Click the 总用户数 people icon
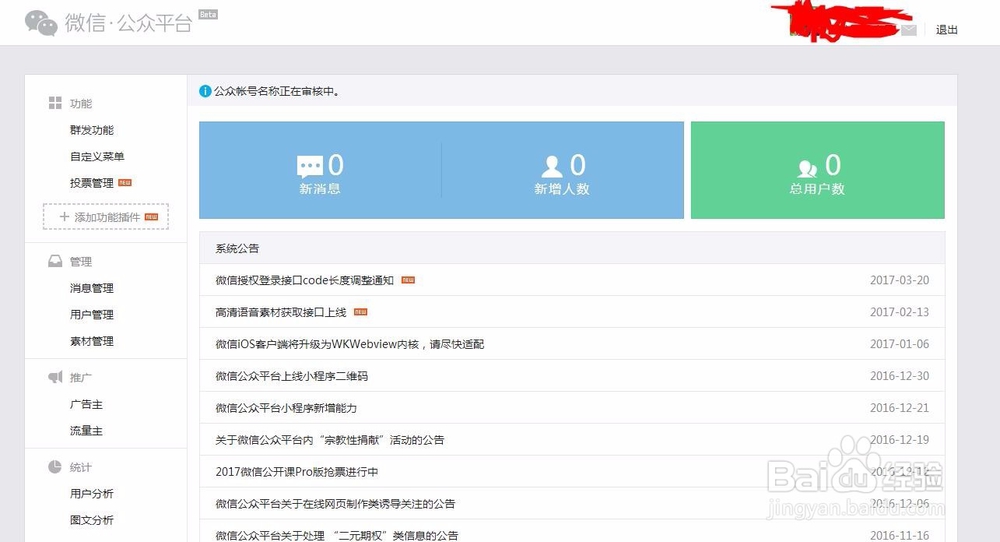 click(x=807, y=168)
